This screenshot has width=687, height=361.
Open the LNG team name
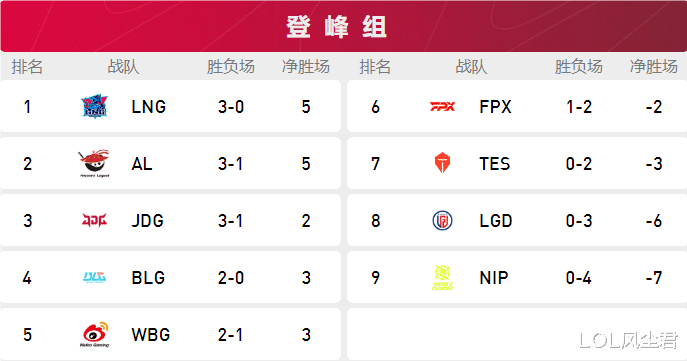tap(149, 107)
